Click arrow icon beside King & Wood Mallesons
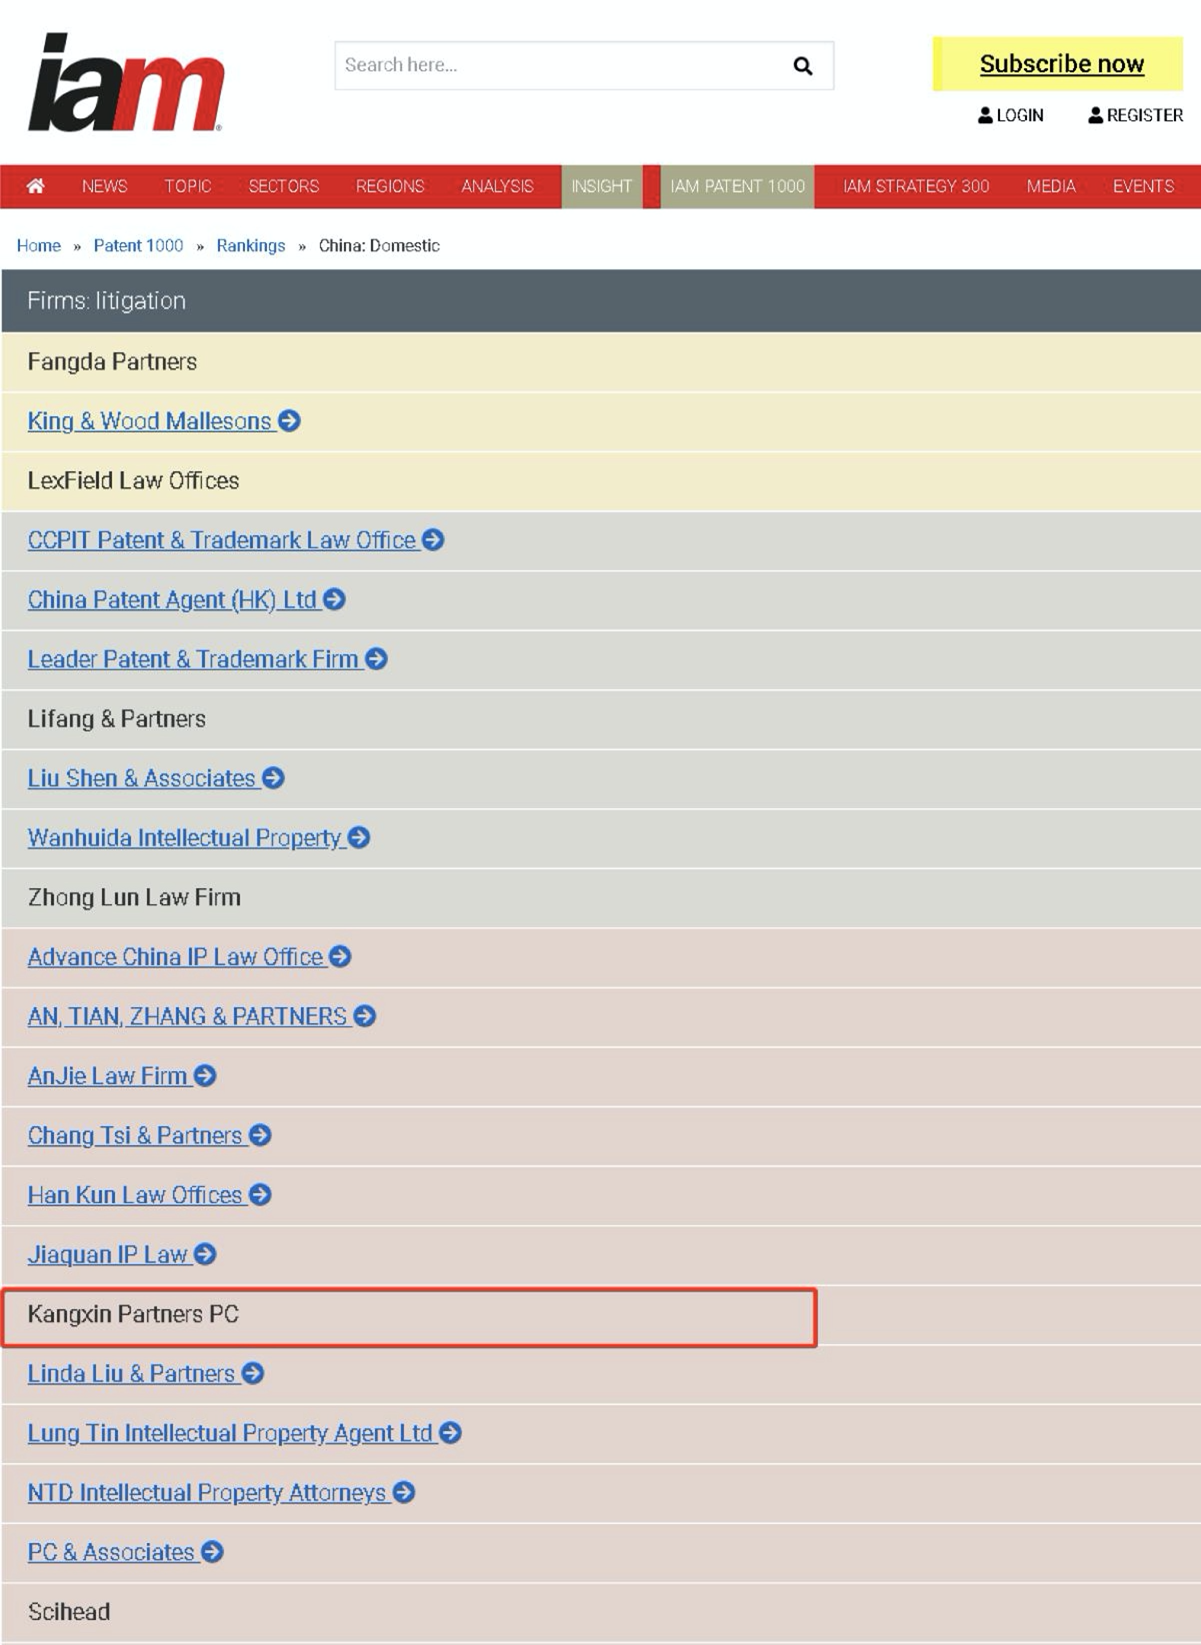 290,421
